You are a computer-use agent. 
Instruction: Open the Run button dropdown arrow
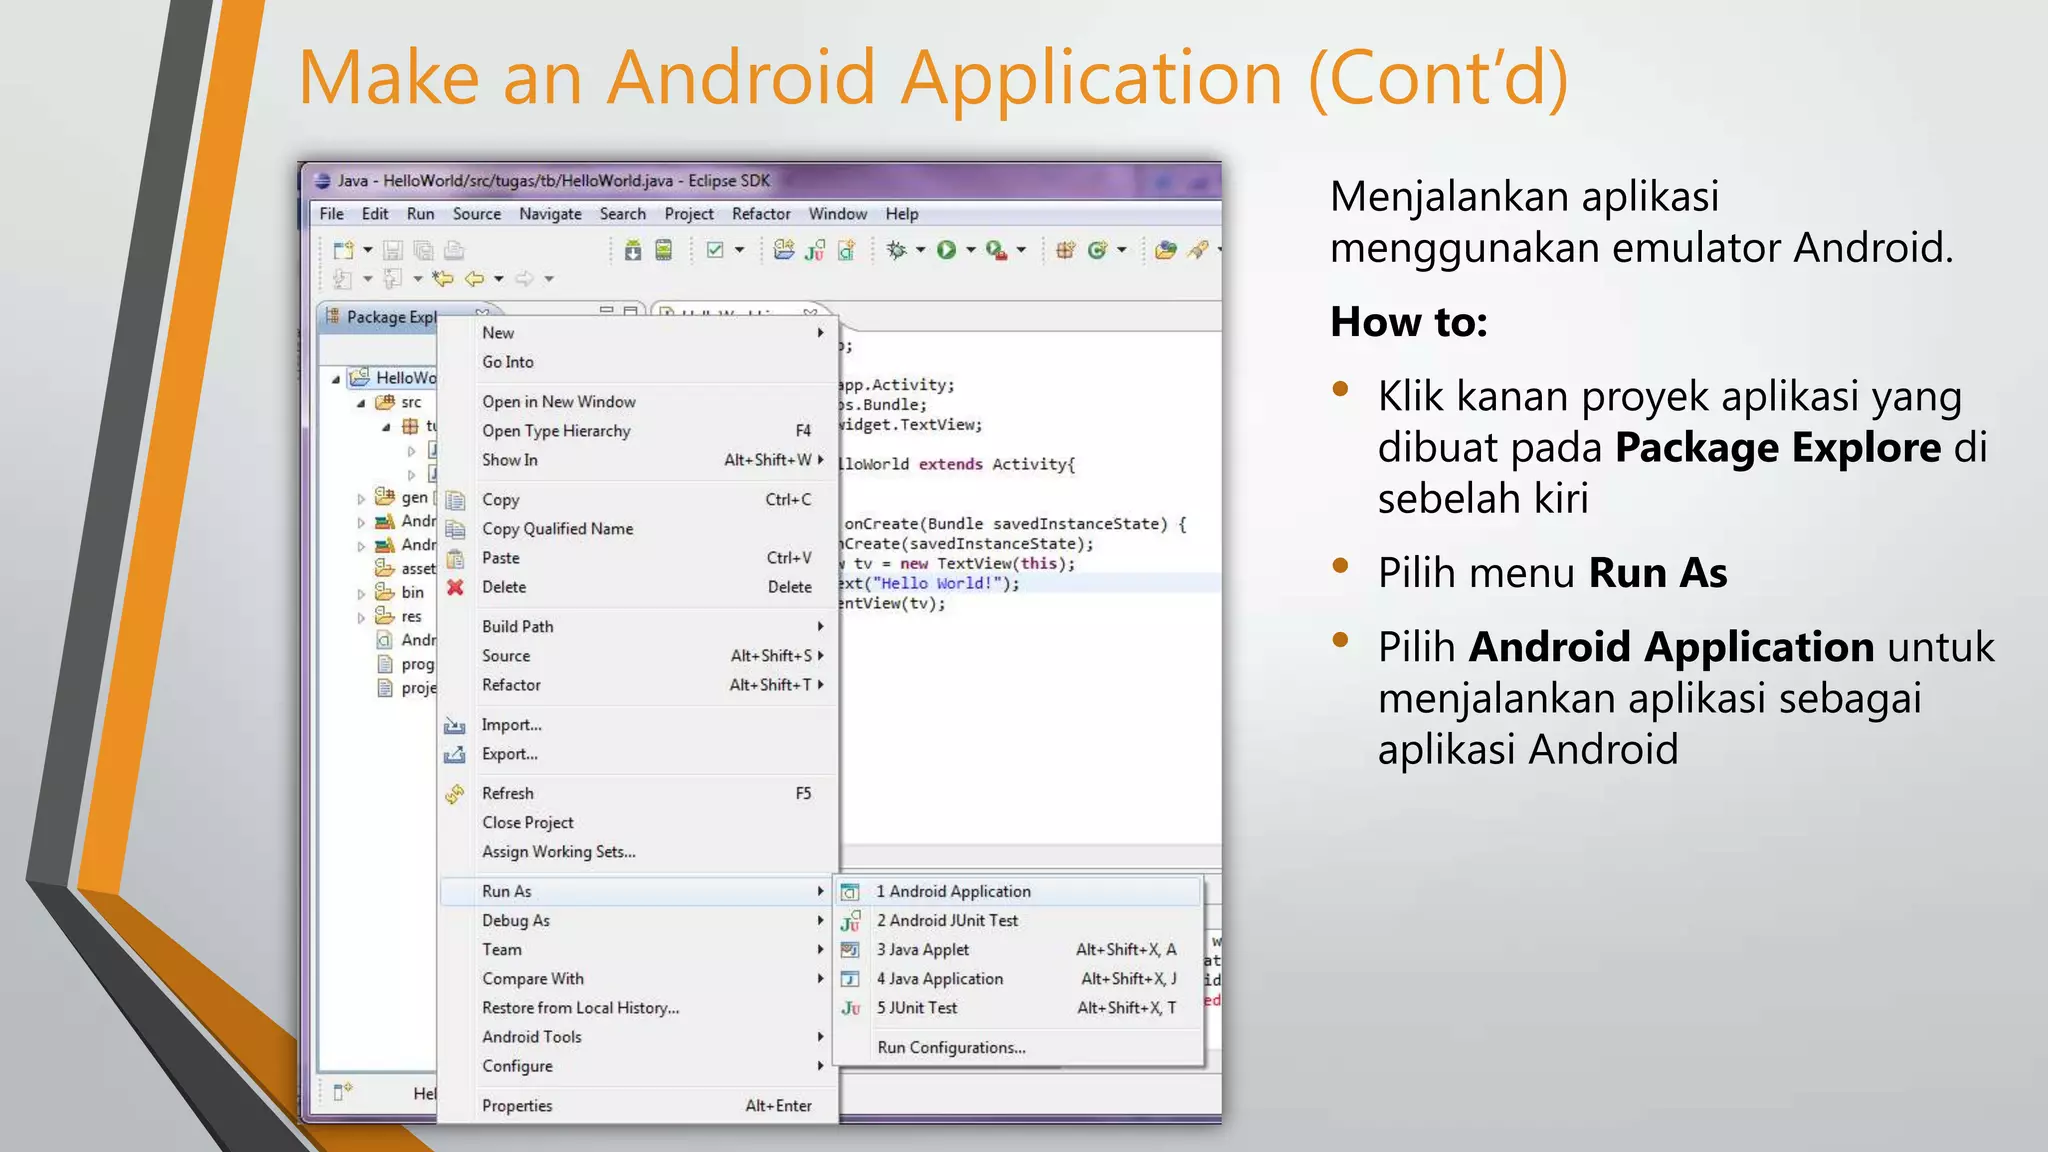click(x=970, y=250)
